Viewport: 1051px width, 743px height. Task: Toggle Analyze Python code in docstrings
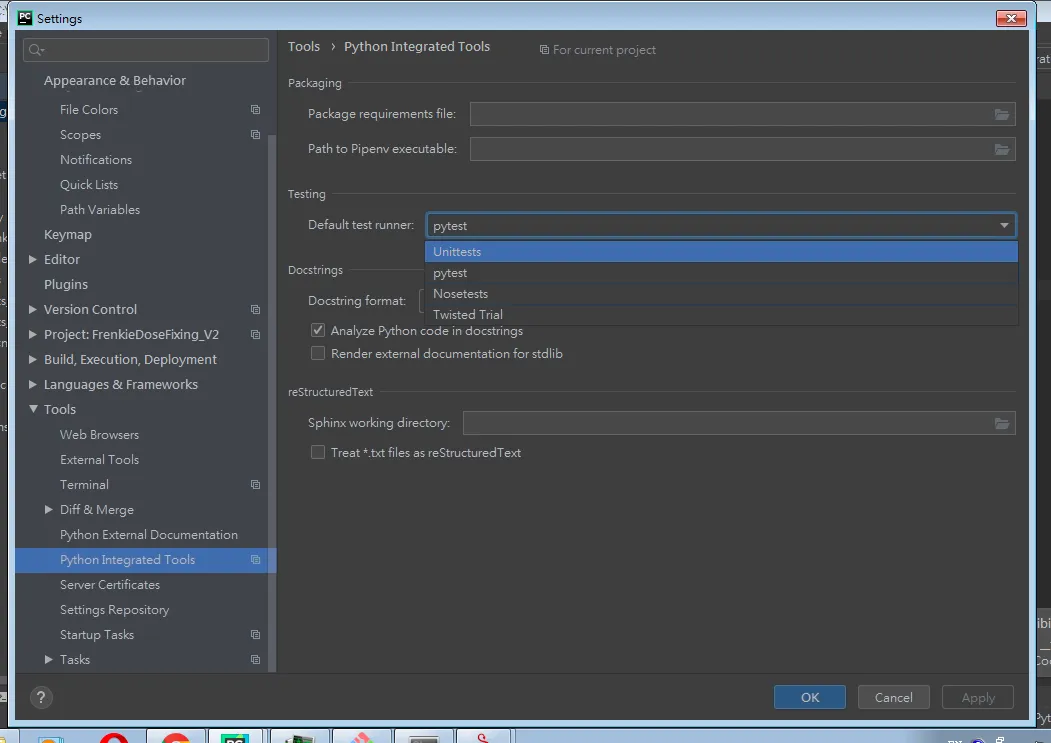point(318,330)
